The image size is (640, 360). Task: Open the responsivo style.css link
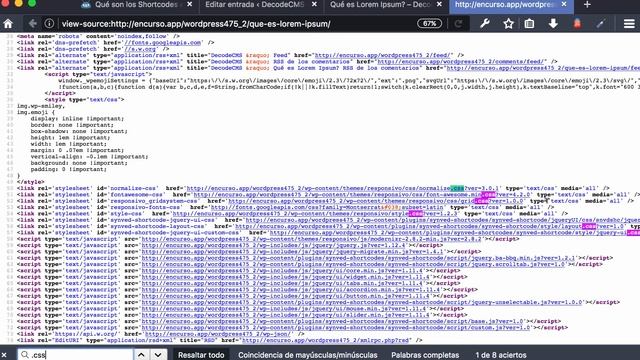point(315,213)
